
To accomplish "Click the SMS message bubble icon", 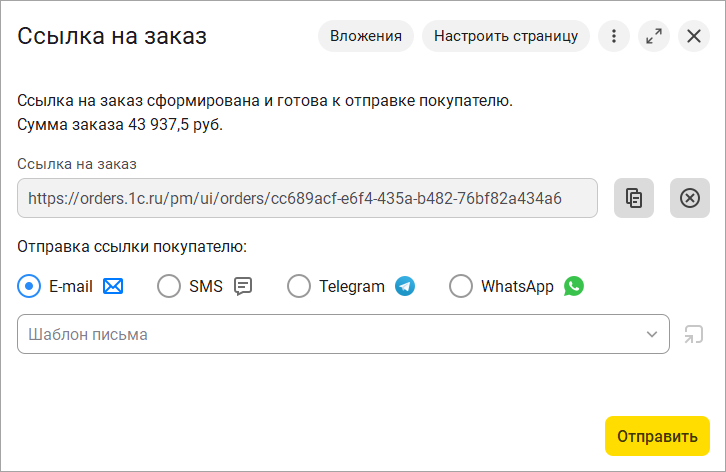I will (x=243, y=287).
